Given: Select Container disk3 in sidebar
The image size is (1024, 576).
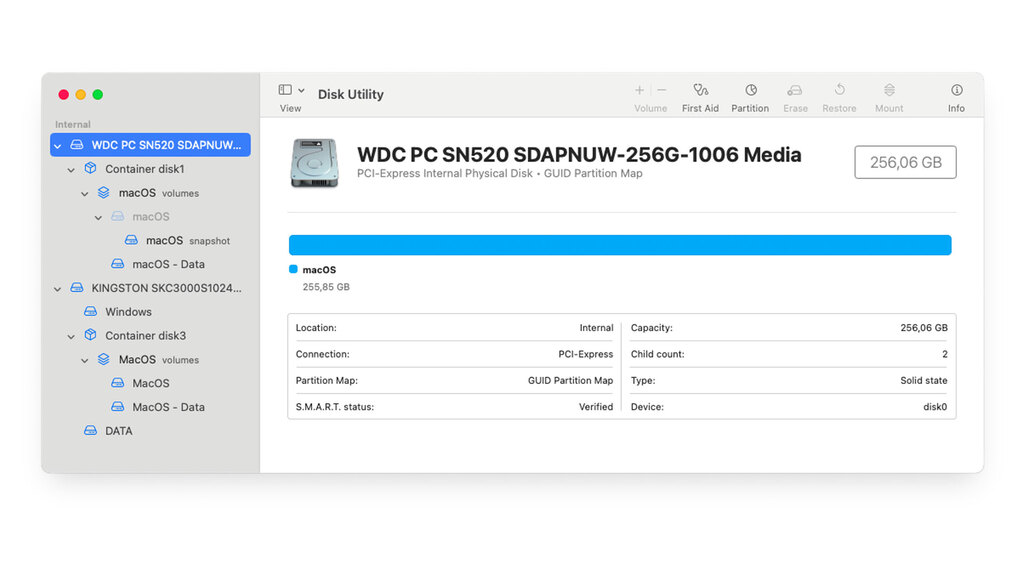Looking at the screenshot, I should (150, 336).
